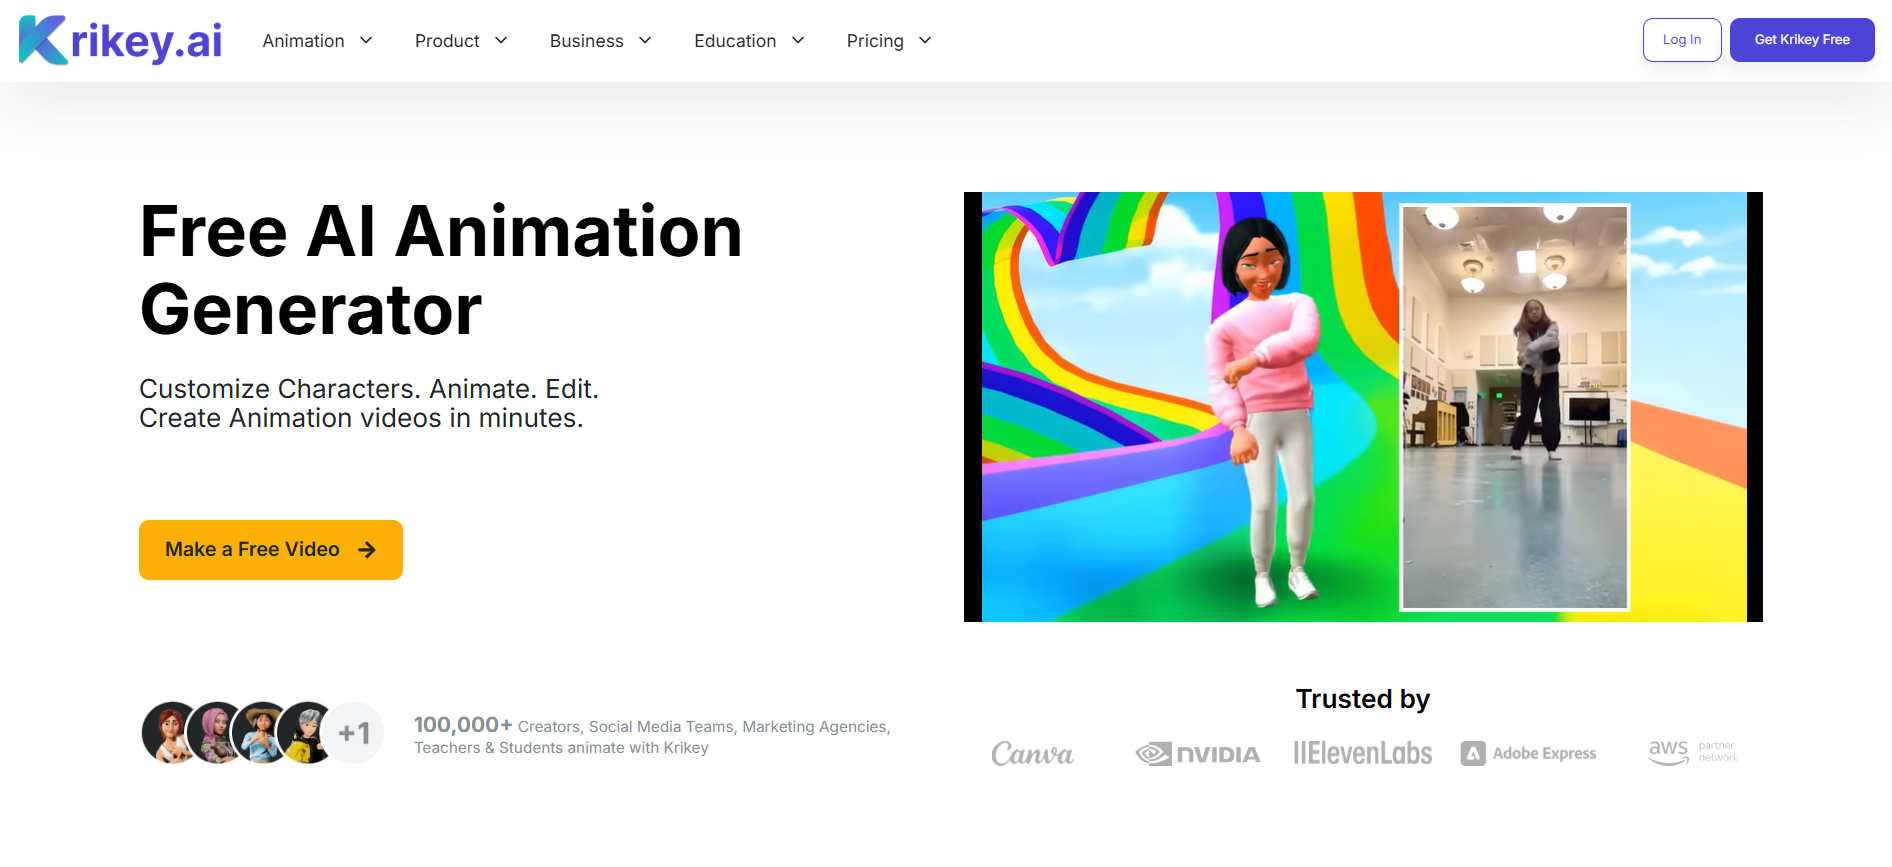This screenshot has width=1892, height=867.
Task: Click the Canva logo
Action: (x=1032, y=753)
